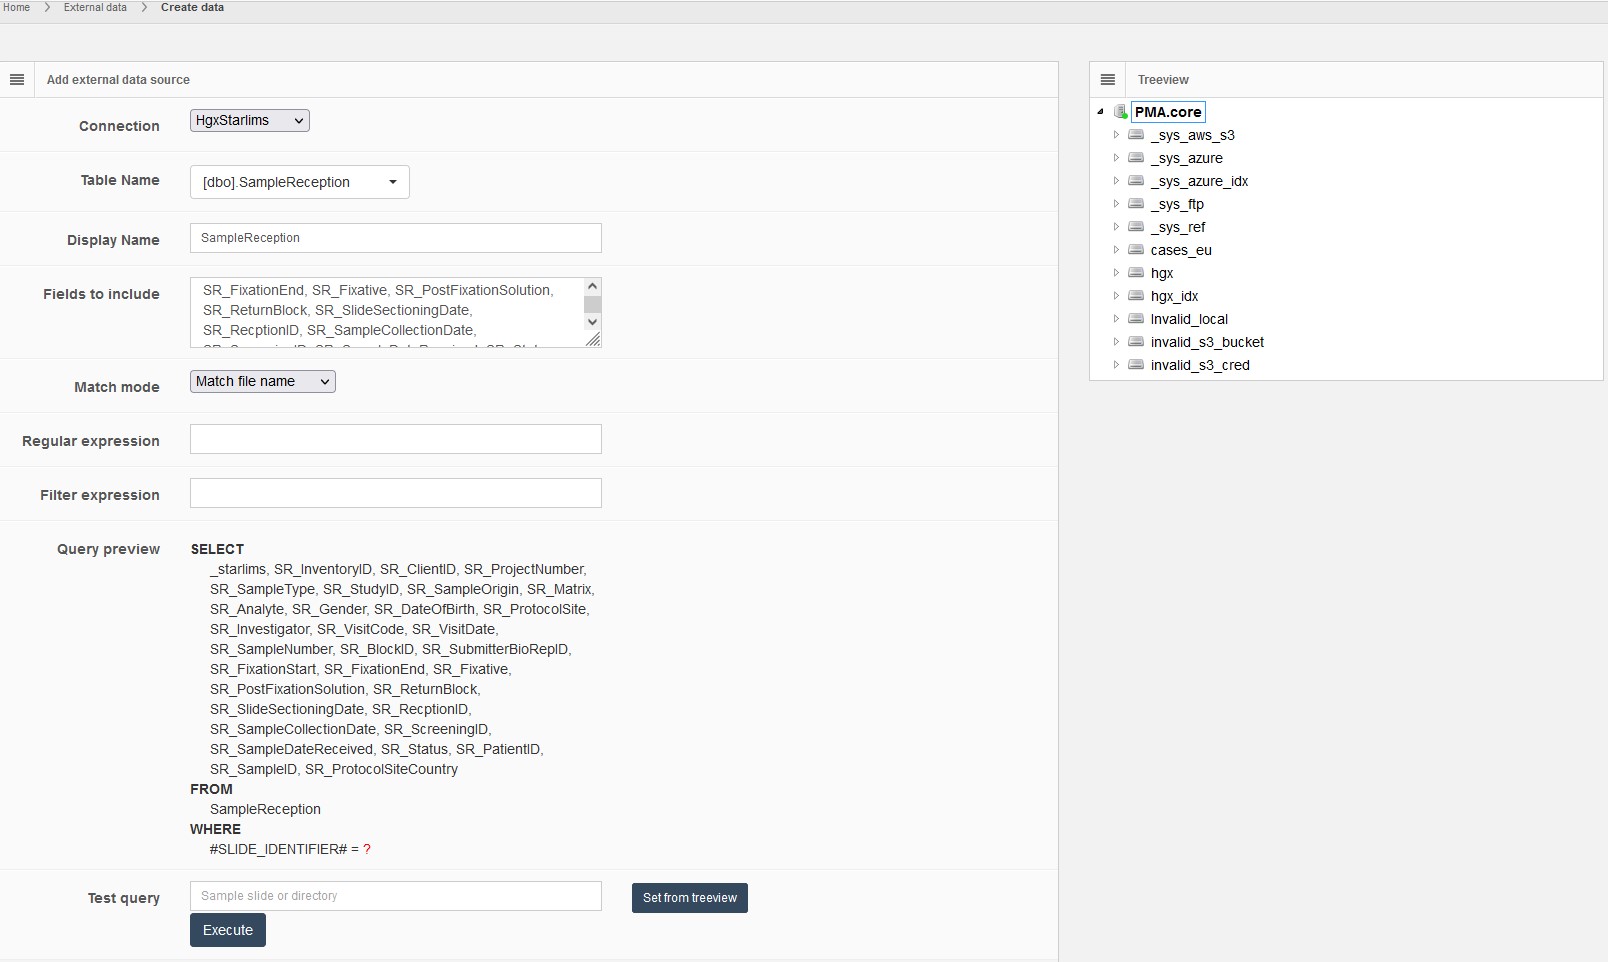Click the Regular expression input field

tap(395, 440)
